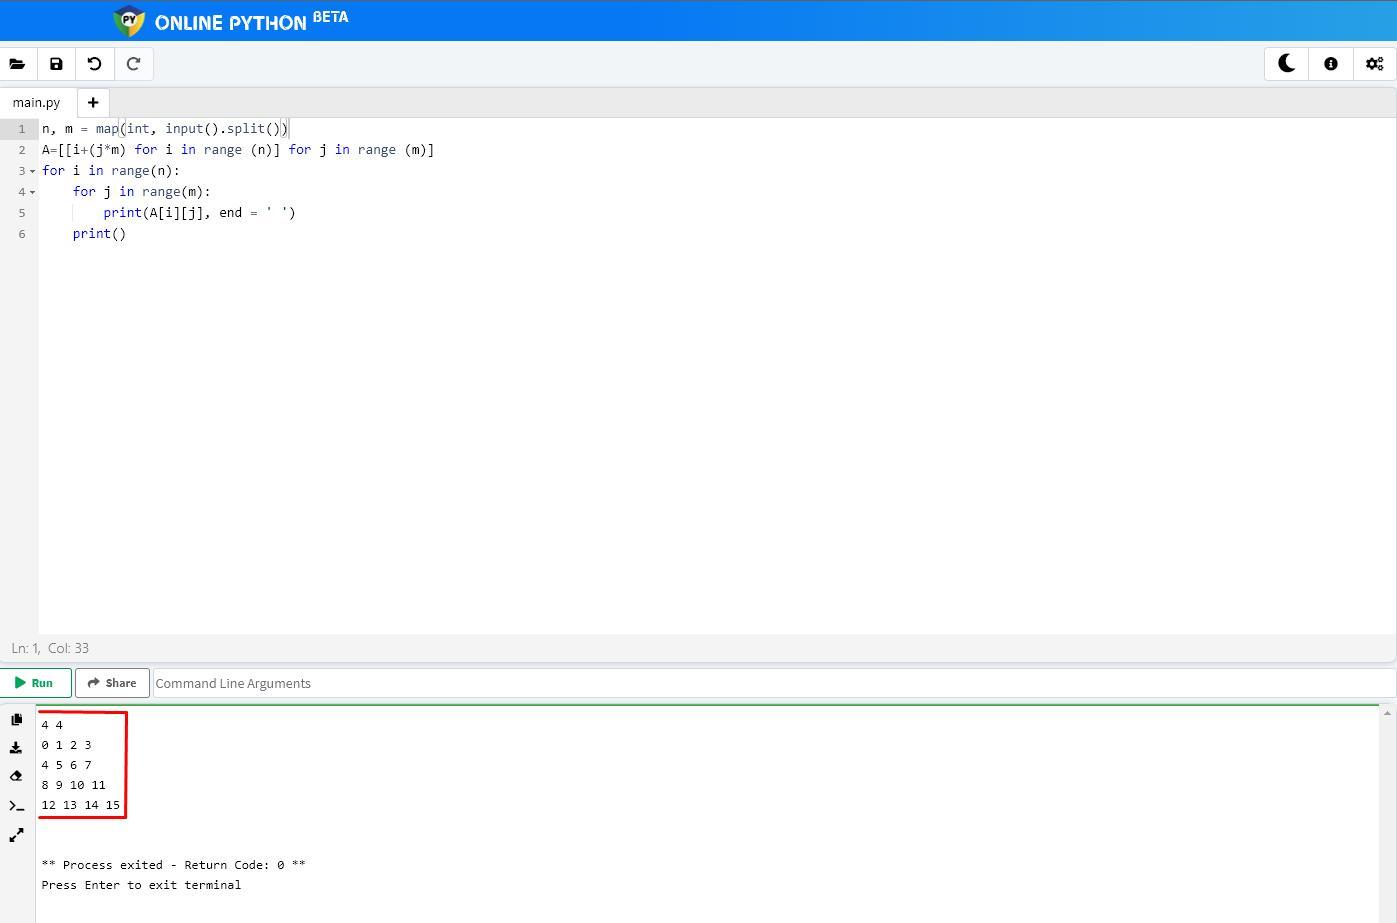Undo the last edit

point(95,64)
